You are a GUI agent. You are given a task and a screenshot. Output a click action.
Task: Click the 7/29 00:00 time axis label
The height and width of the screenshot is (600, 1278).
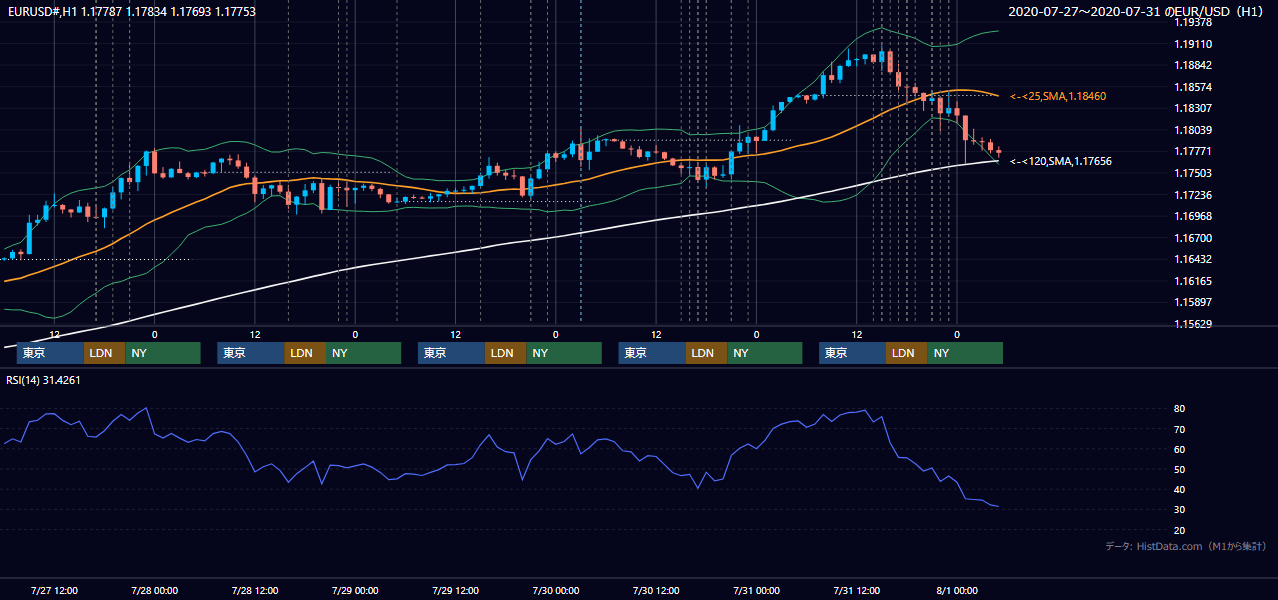tap(355, 590)
